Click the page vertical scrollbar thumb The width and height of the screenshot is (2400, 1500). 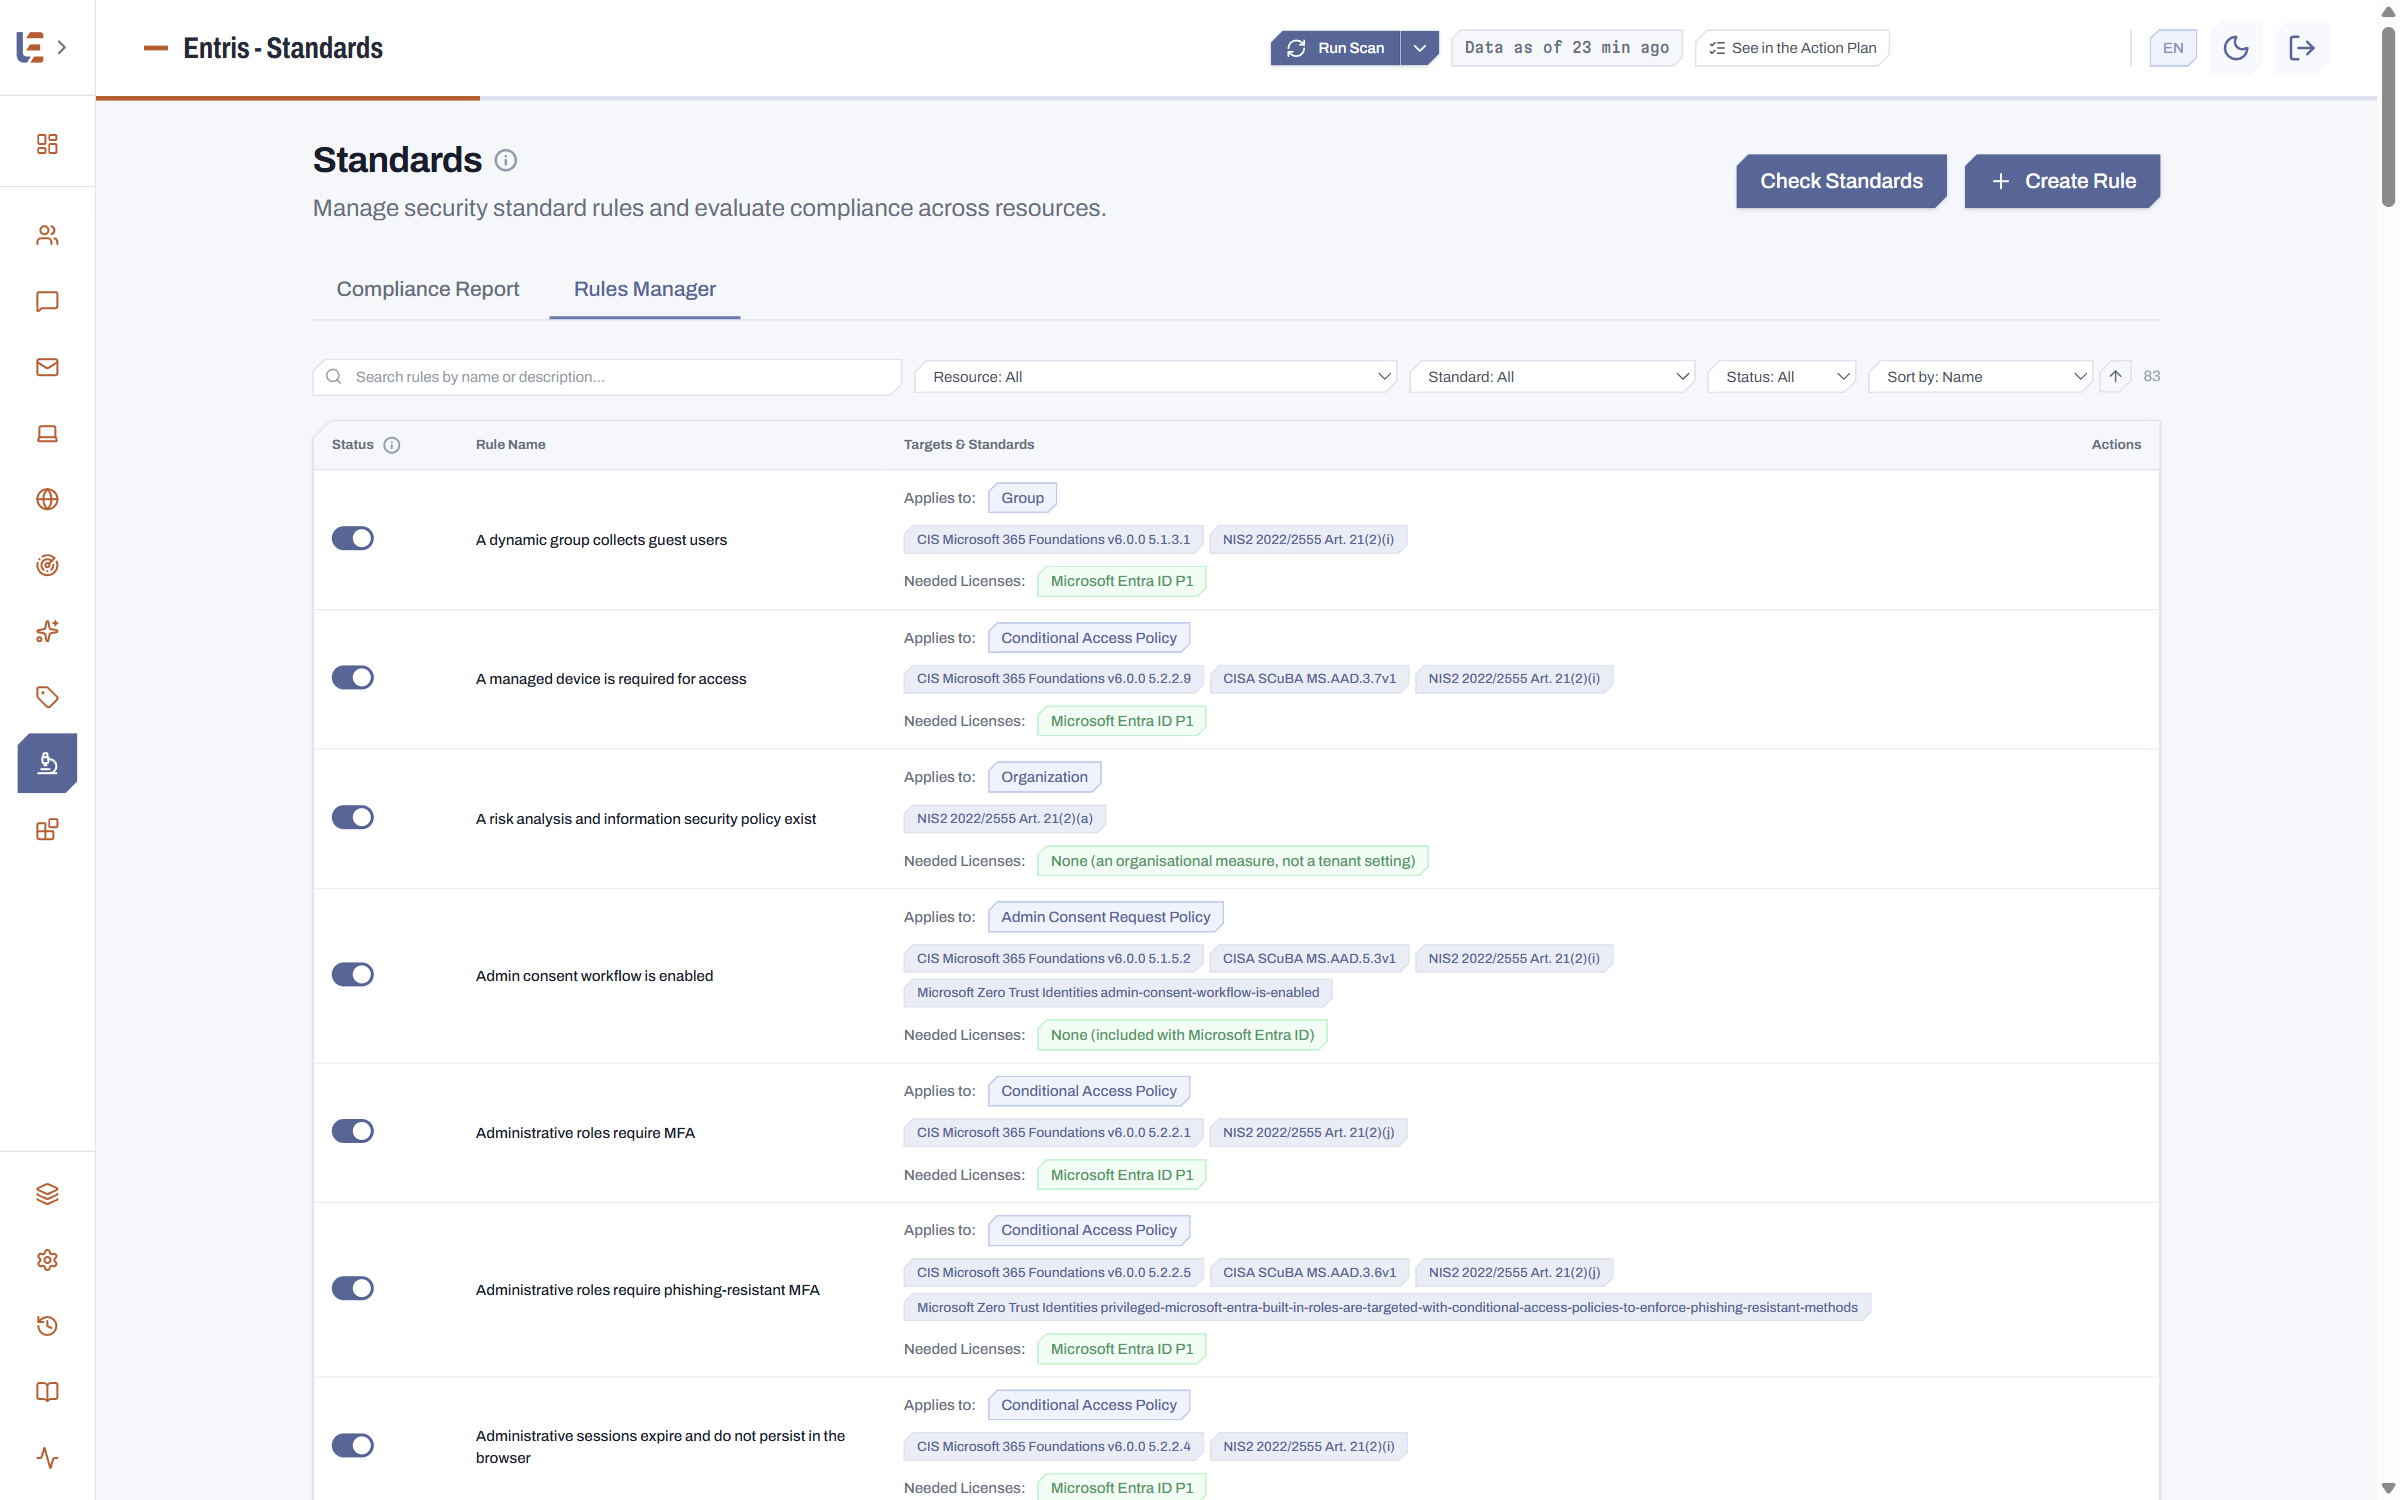[2388, 115]
